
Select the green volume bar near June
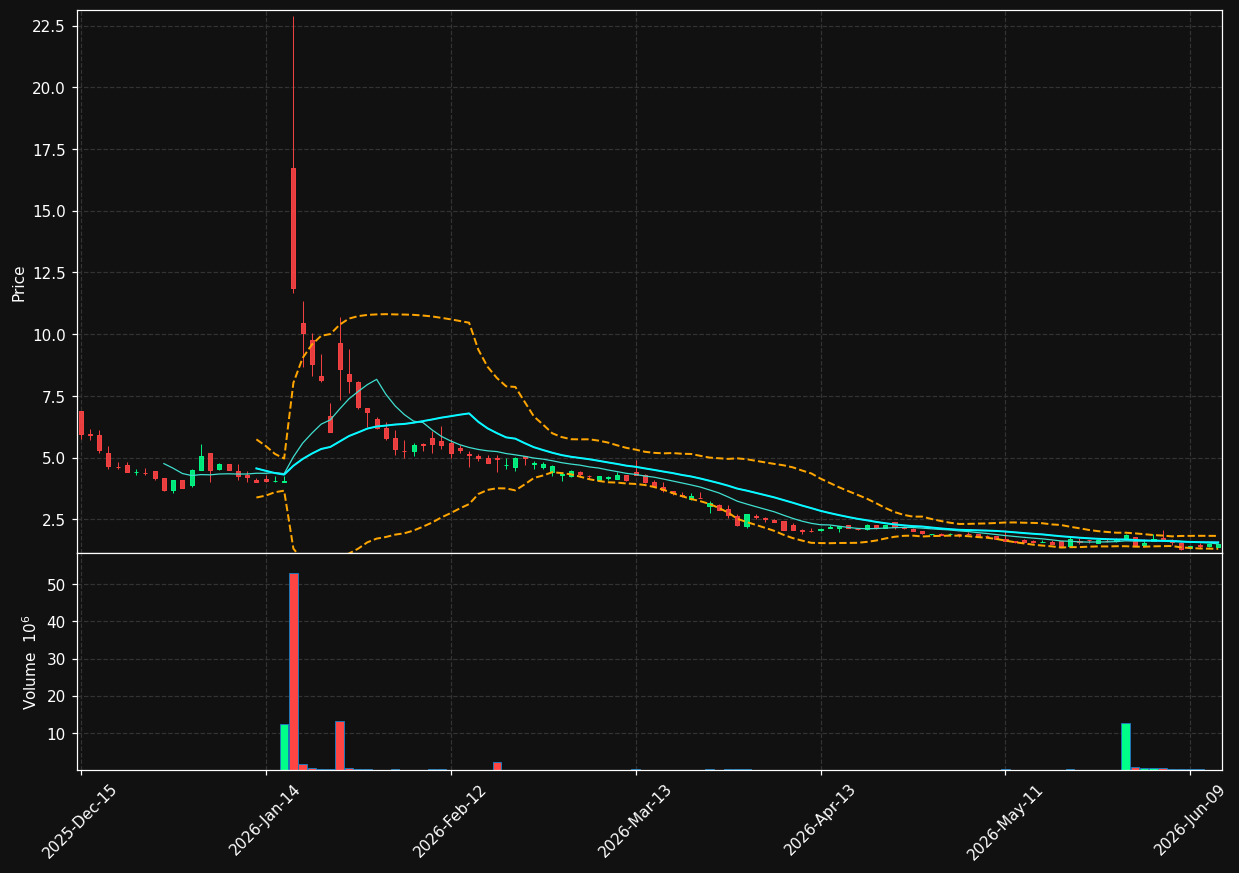pos(1126,747)
